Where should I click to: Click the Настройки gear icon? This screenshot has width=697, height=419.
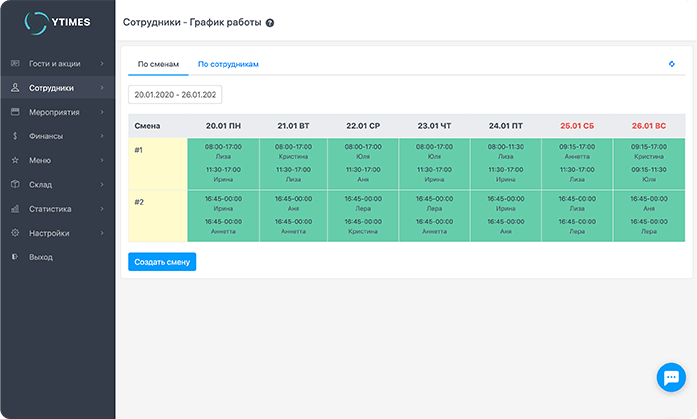coord(15,233)
